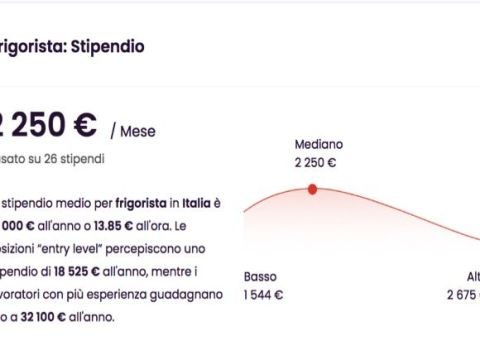Click the 'Alt' label at chart's right edge

point(473,277)
